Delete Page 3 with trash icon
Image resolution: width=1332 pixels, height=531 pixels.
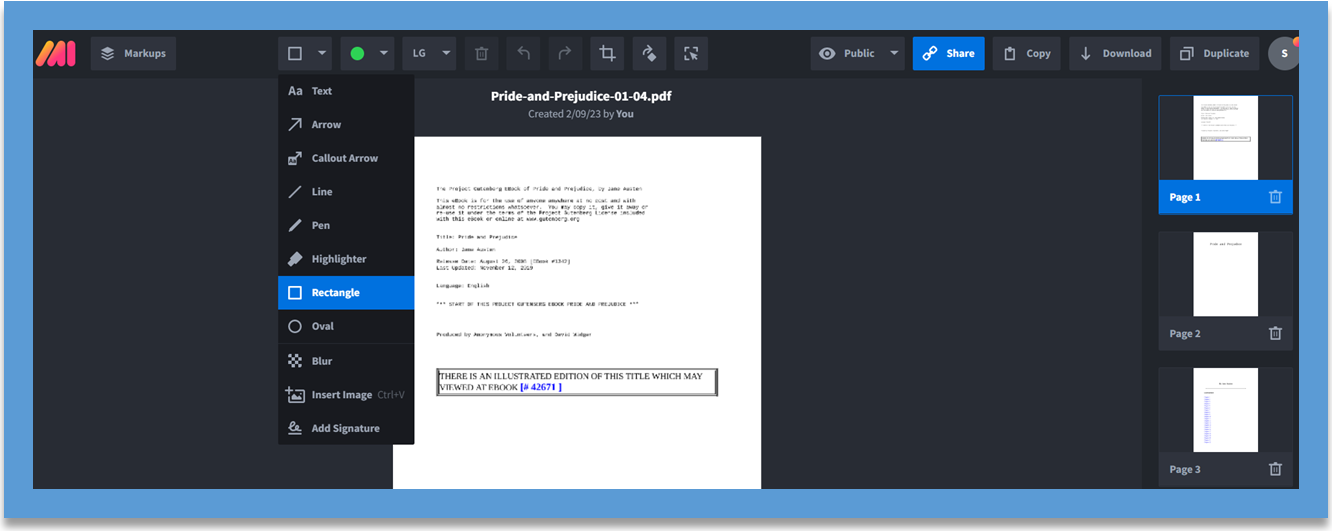coord(1275,469)
